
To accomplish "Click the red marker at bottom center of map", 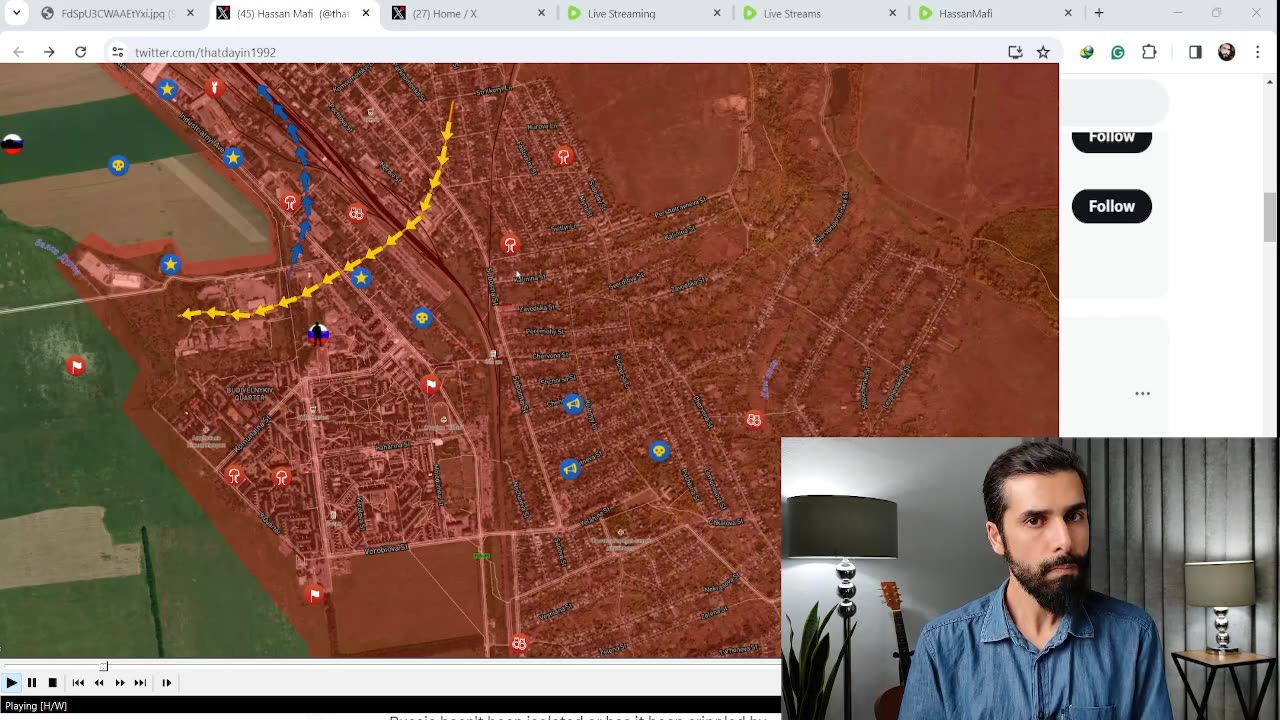I will click(519, 644).
